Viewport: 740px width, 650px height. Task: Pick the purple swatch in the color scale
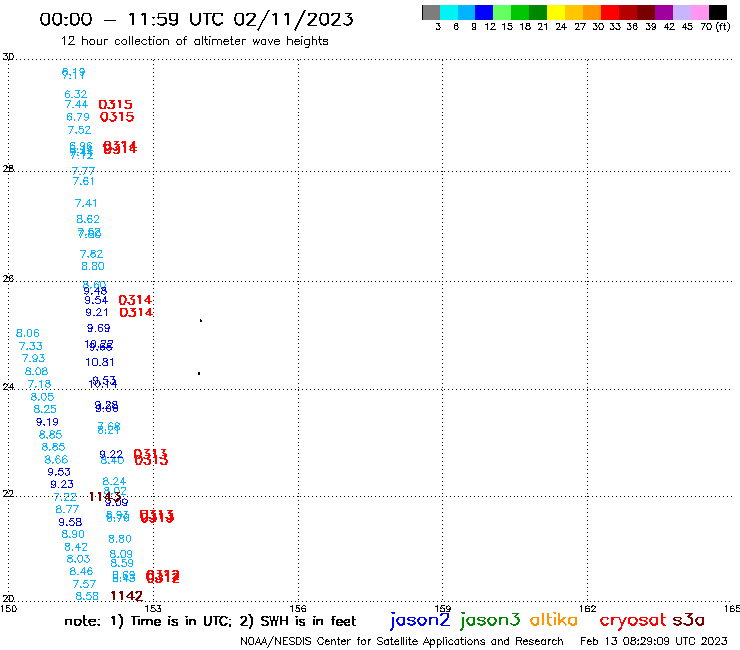click(664, 12)
